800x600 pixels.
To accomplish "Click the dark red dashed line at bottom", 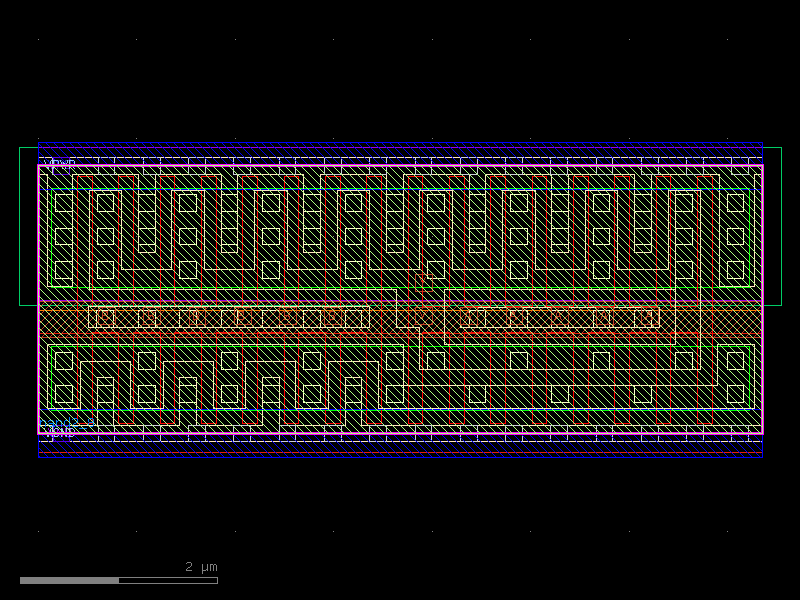I will click(400, 452).
